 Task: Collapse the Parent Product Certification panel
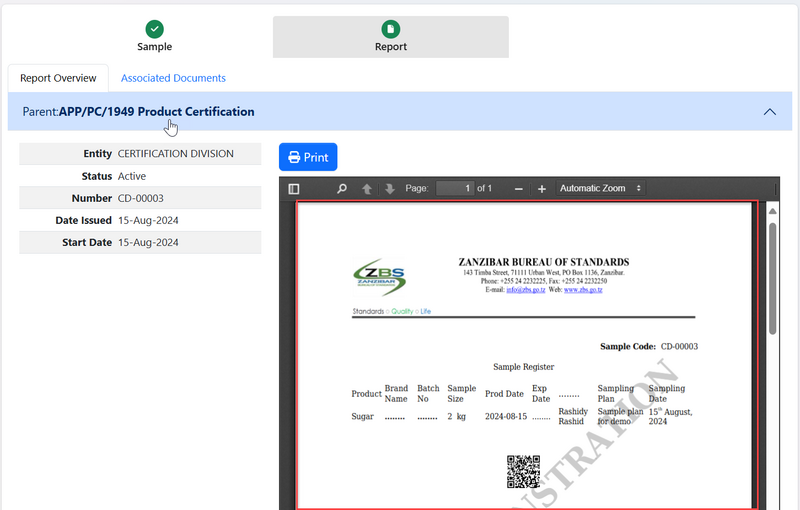(x=769, y=112)
